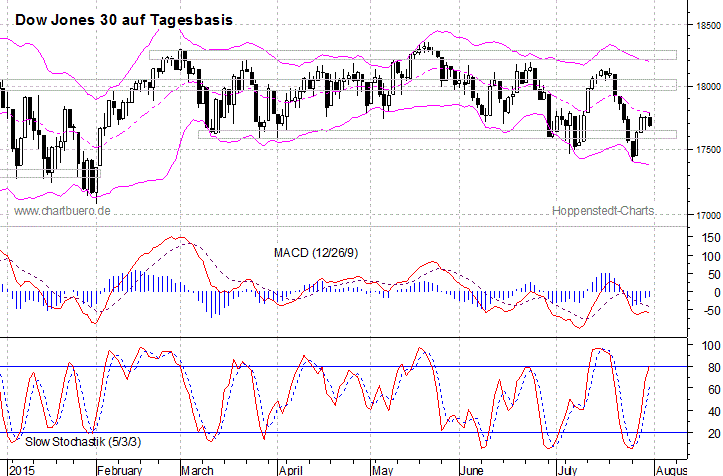Click the MACD (12/26/9) label
The height and width of the screenshot is (476, 723).
click(x=316, y=253)
